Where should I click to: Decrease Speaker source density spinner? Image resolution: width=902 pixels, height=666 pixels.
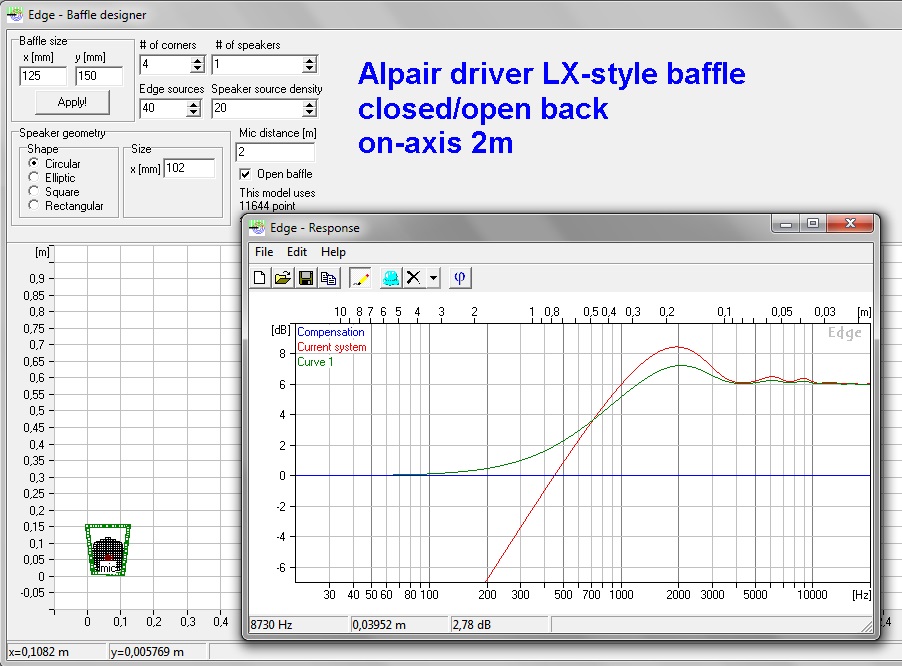click(309, 112)
